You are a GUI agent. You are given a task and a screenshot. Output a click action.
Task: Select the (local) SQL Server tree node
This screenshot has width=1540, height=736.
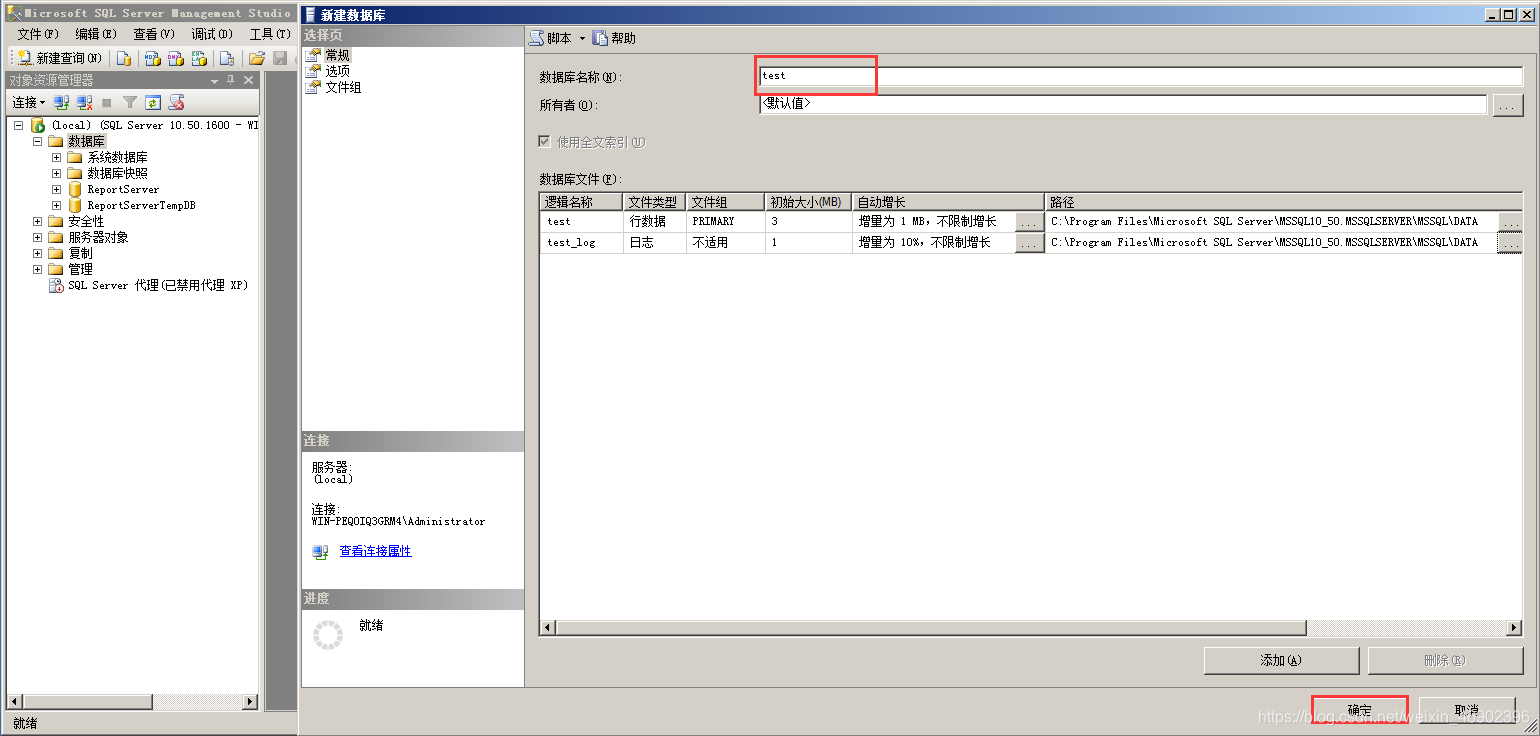click(154, 125)
